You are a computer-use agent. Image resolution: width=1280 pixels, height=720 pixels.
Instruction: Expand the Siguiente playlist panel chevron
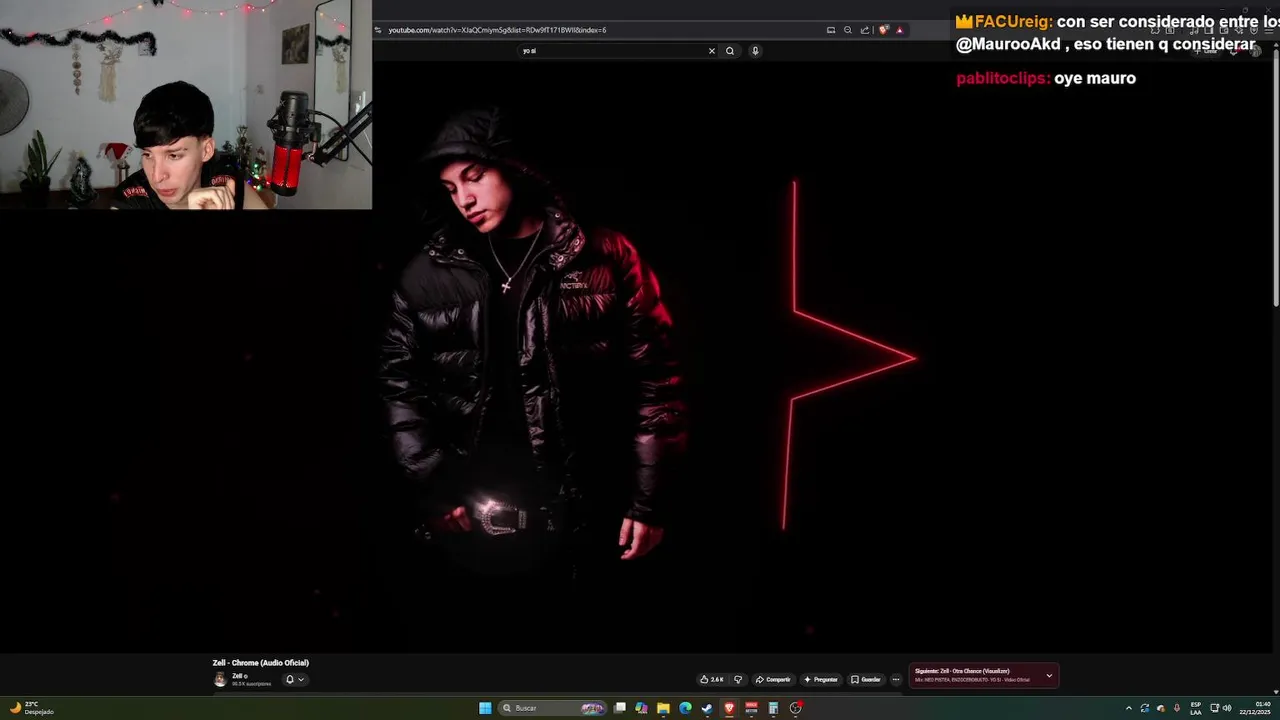click(1049, 676)
